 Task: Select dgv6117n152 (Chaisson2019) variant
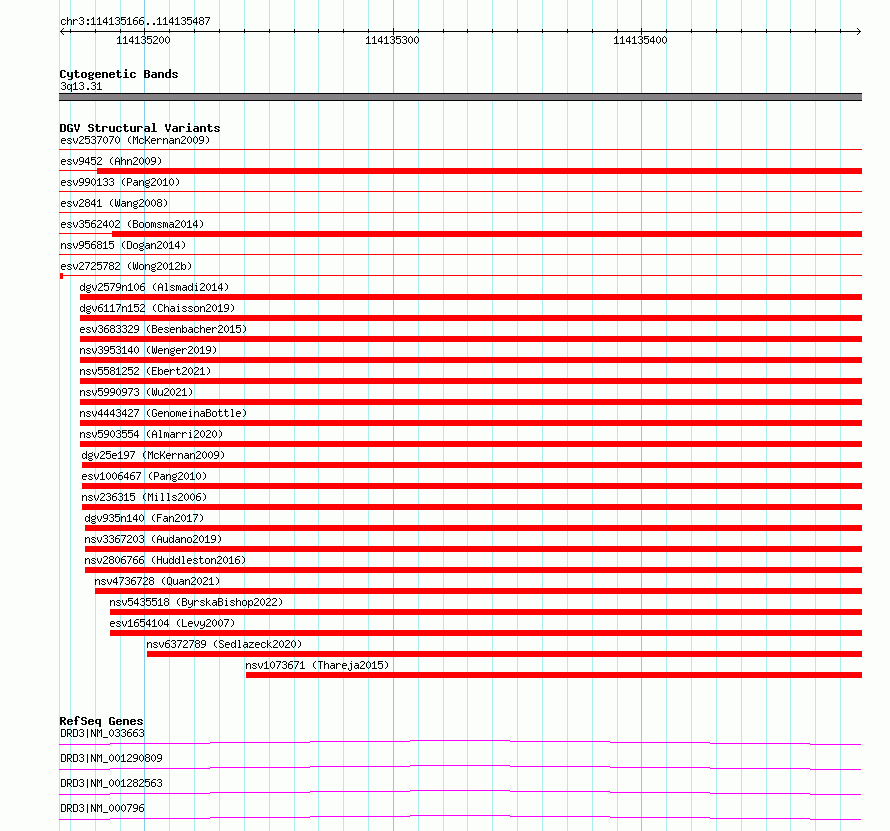(x=157, y=308)
